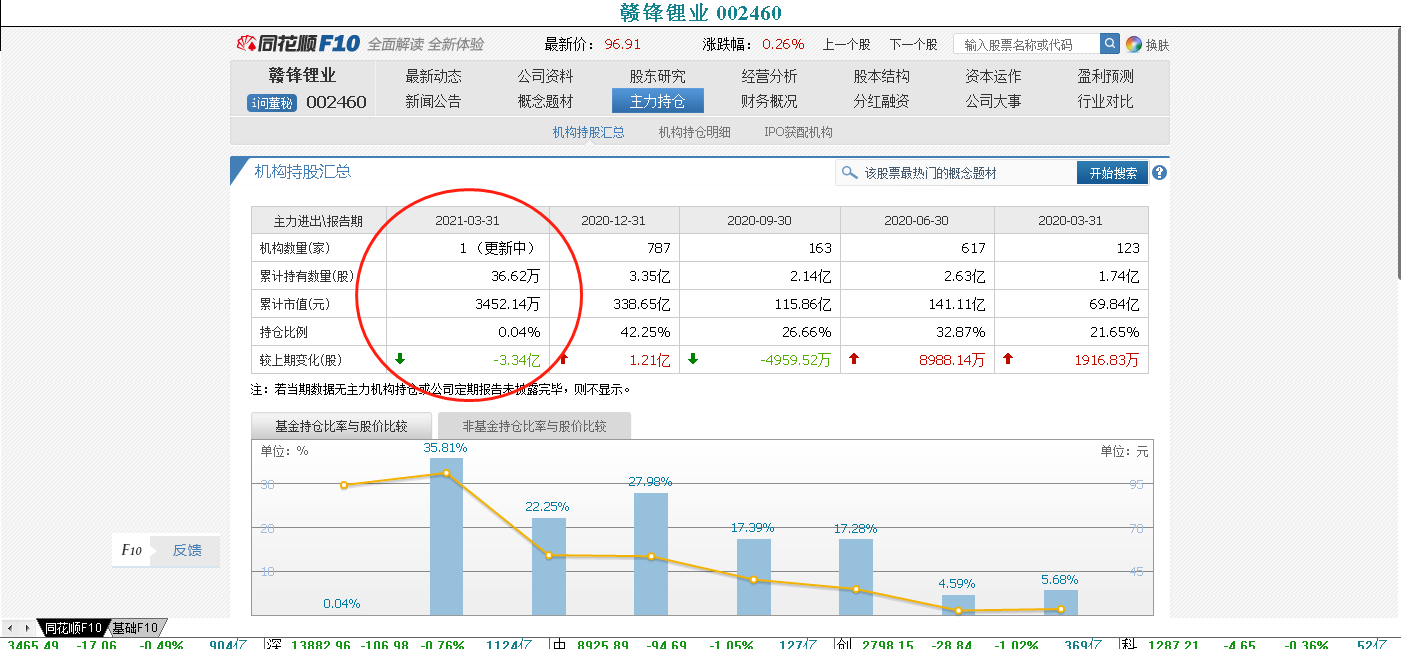Click the 1.21亿 change value

coord(650,360)
